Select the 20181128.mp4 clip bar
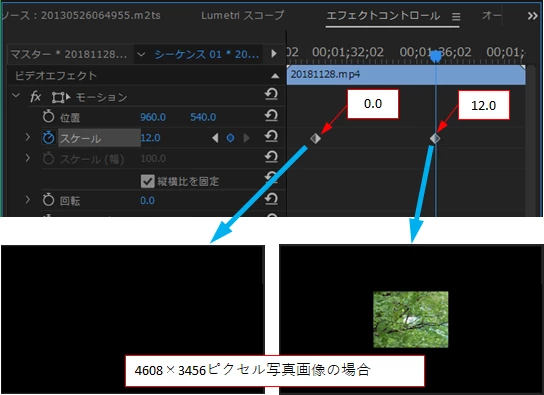Viewport: 544px width, 395px height. point(406,75)
